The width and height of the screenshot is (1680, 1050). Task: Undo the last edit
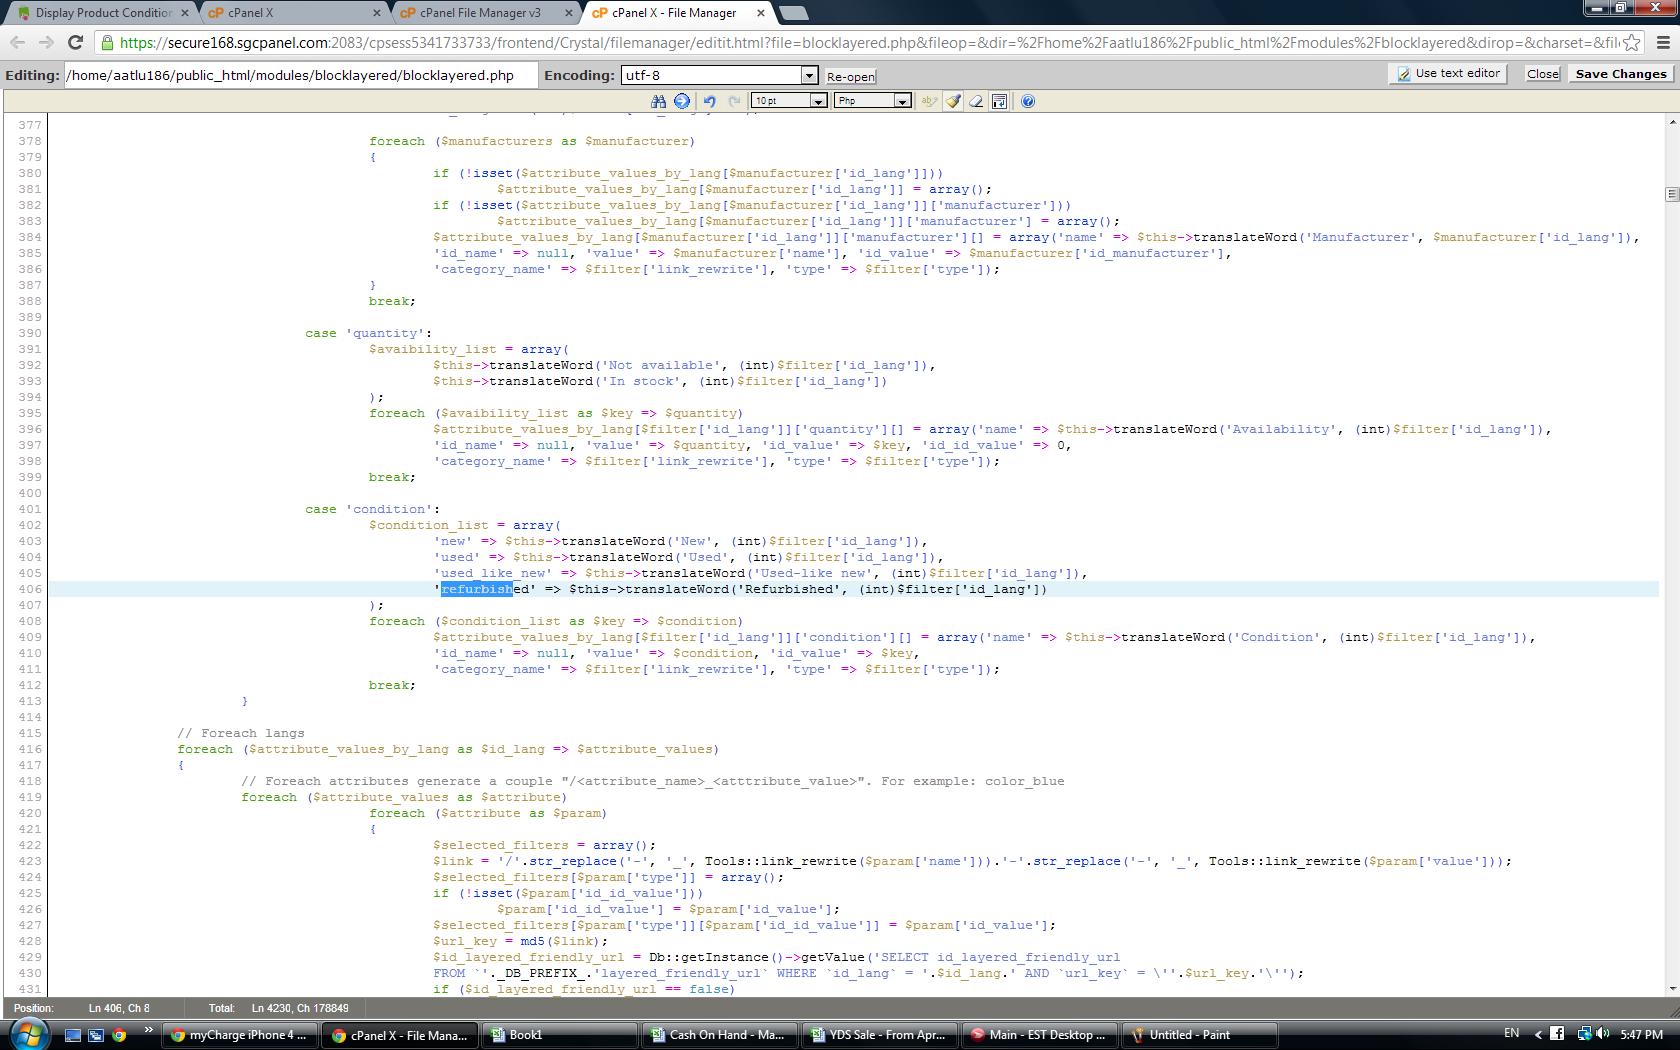(709, 101)
